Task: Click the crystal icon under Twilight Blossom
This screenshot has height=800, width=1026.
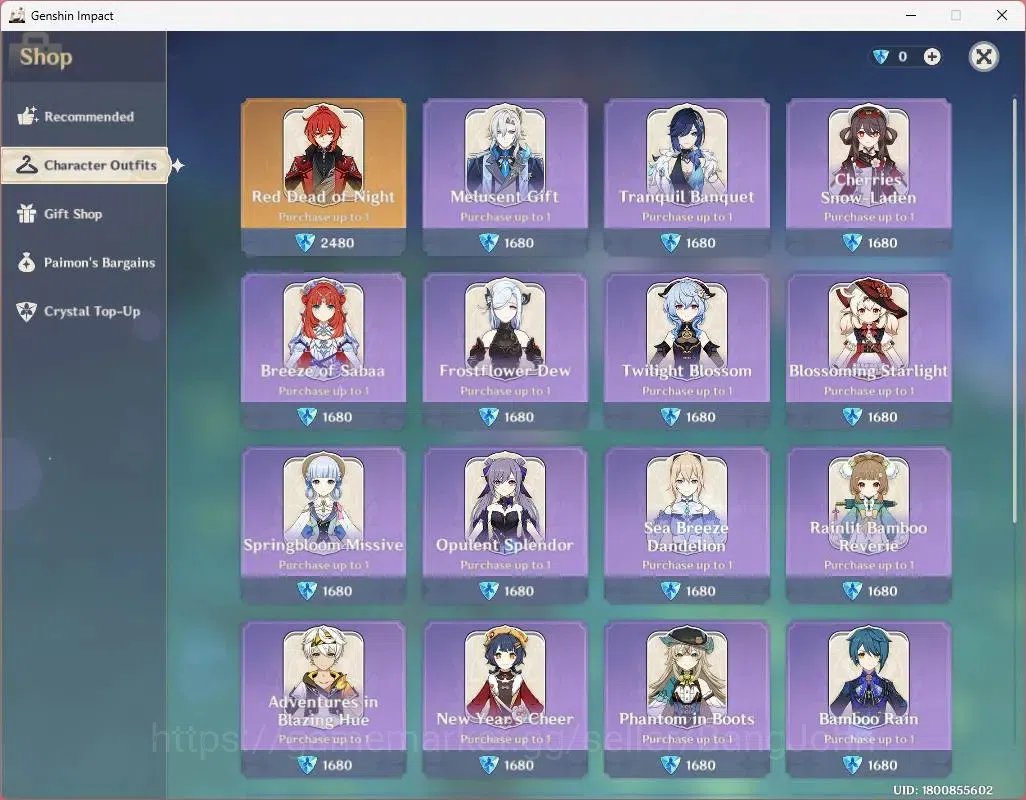Action: pyautogui.click(x=671, y=417)
